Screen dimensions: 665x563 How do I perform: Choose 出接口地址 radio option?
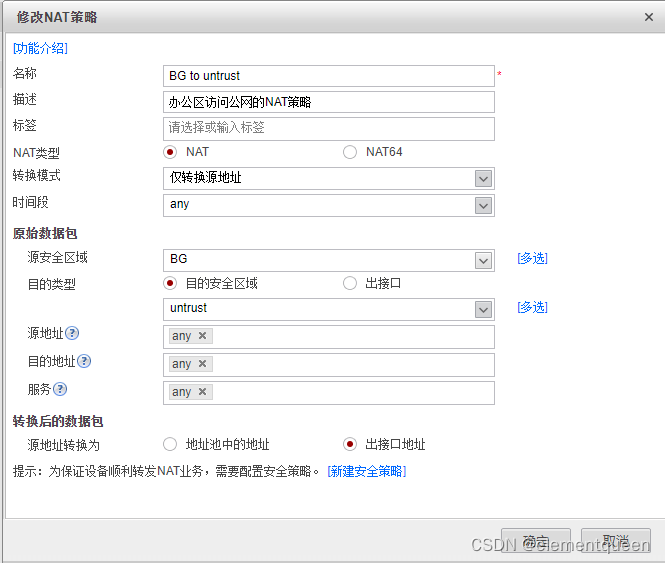click(x=350, y=444)
